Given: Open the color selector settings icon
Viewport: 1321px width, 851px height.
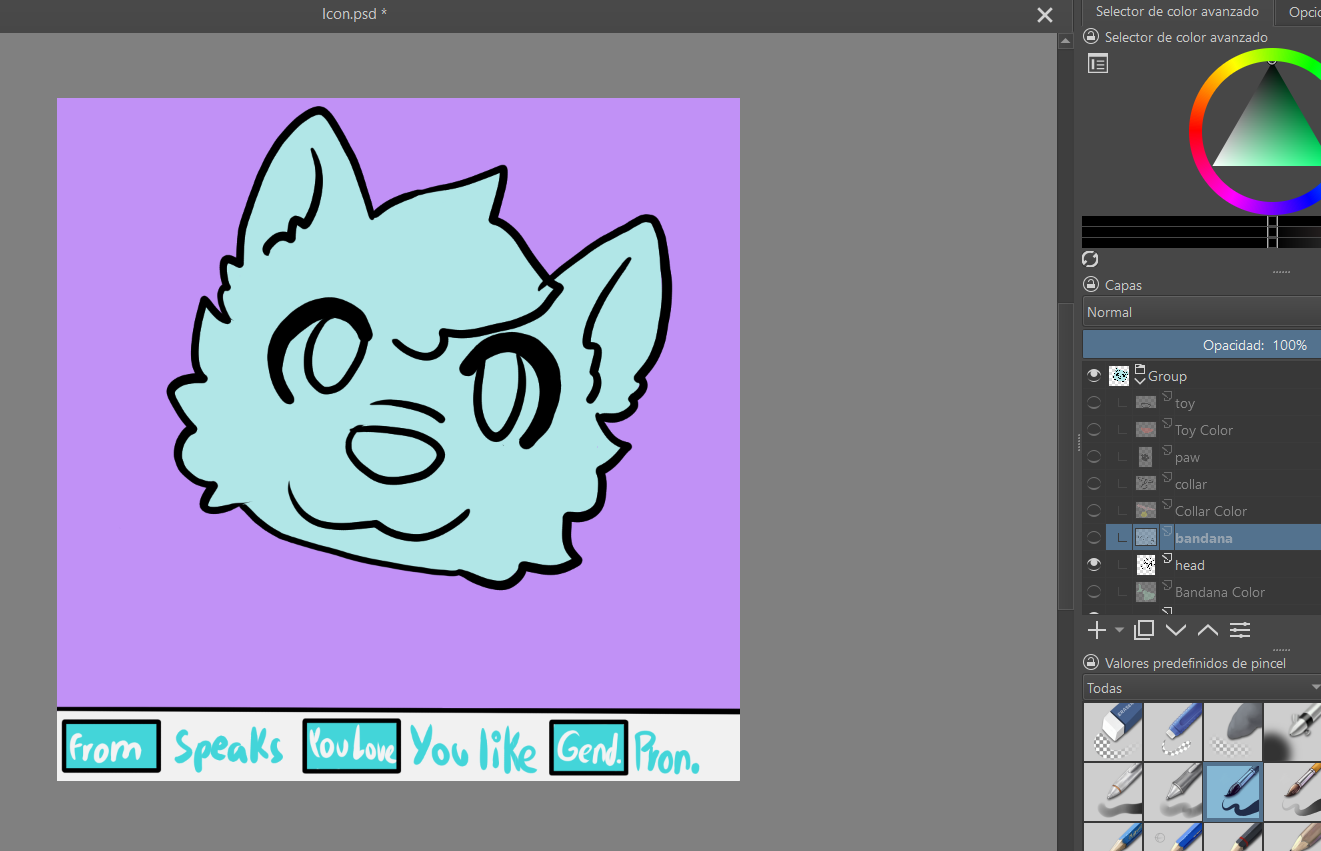Looking at the screenshot, I should [1098, 64].
